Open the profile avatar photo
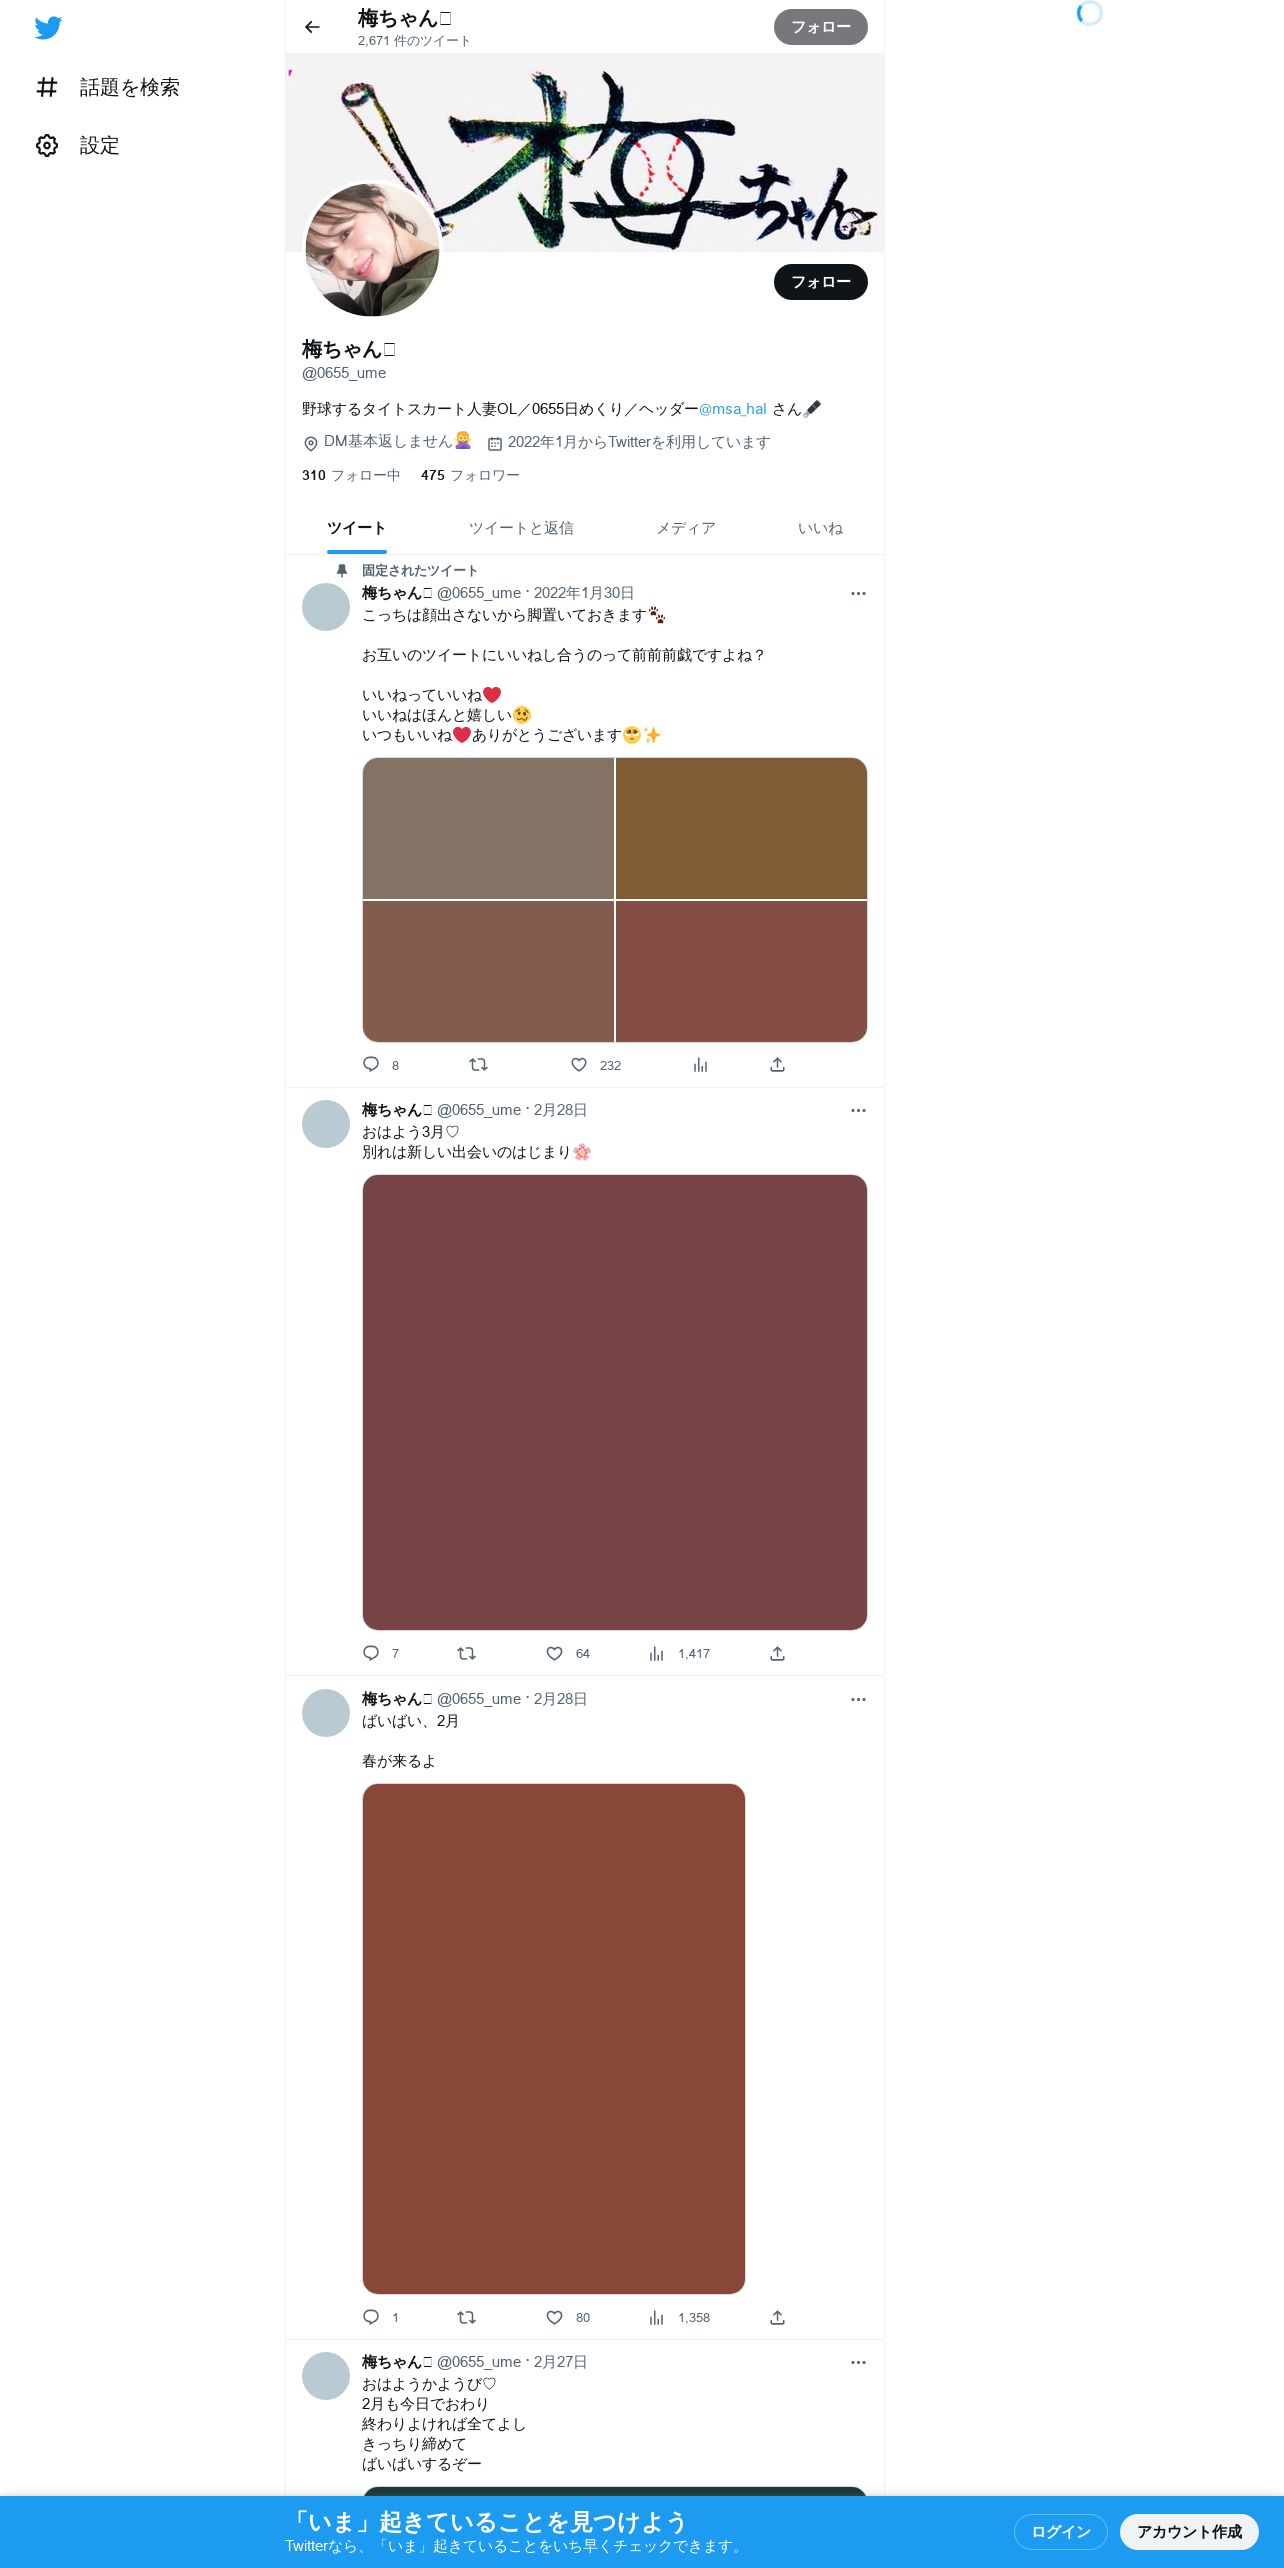 coord(372,249)
